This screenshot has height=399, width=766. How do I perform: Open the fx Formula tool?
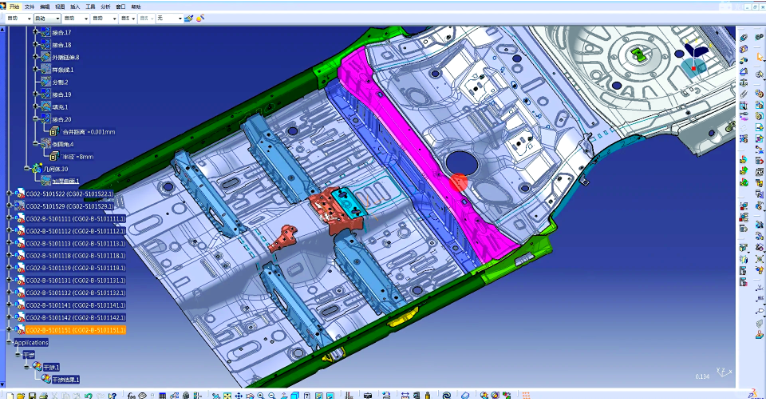coord(131,396)
